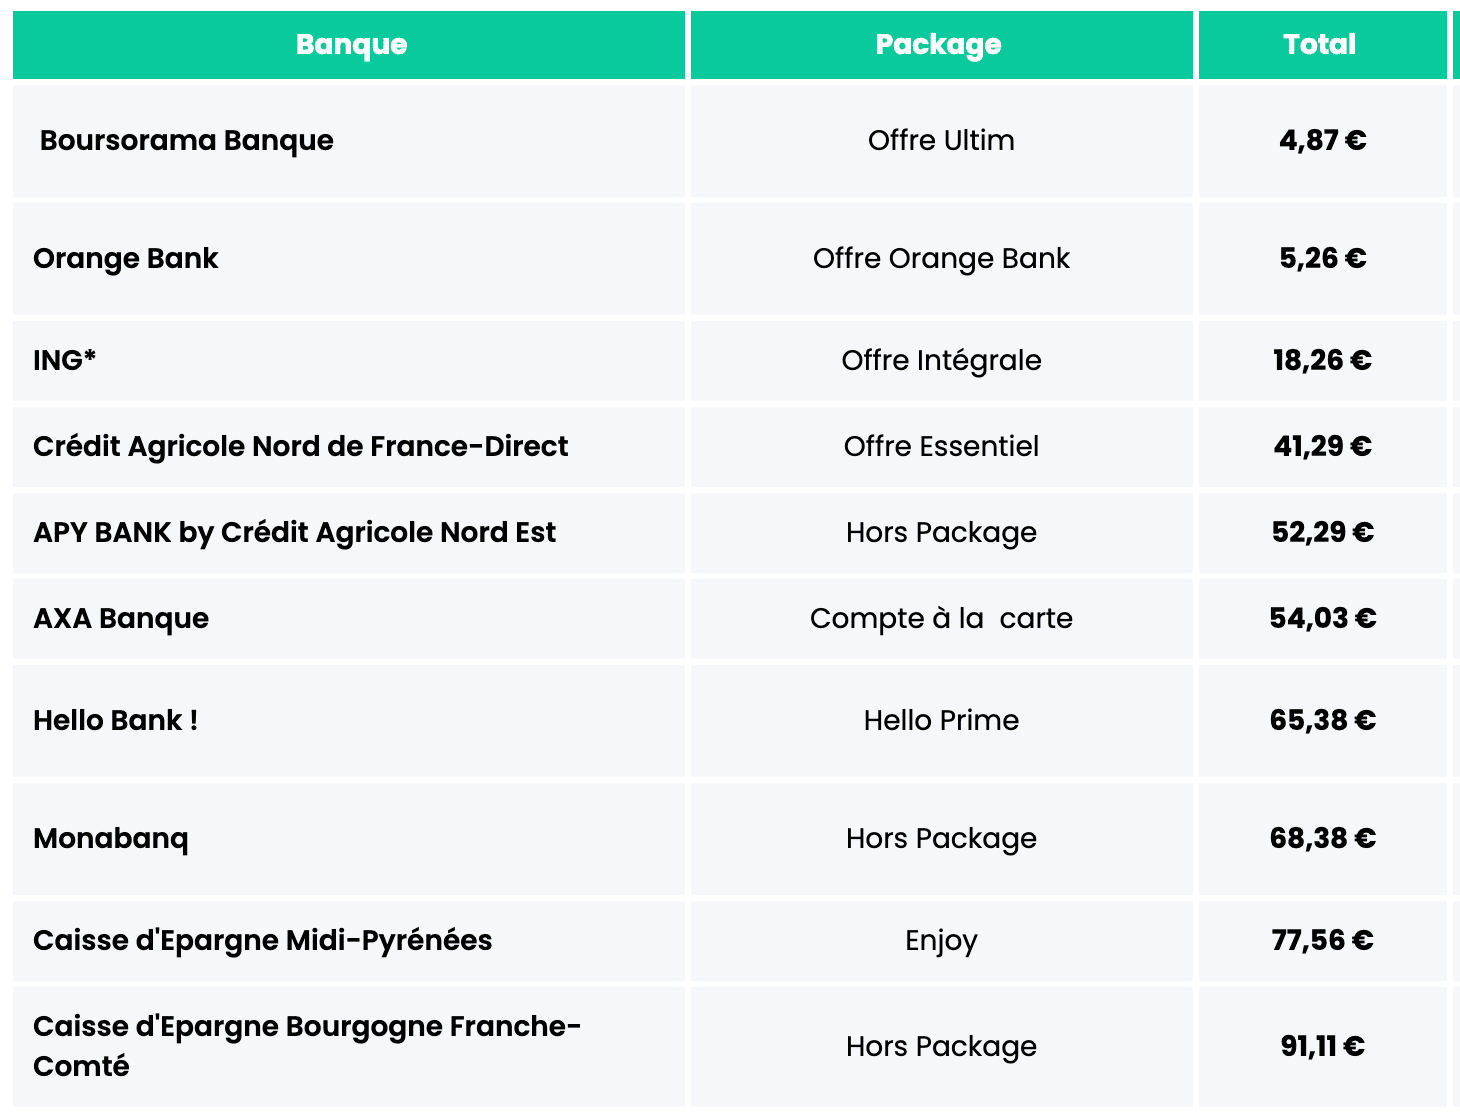Click the Offre Ultim package cell
Screen dimensions: 1460x1120
click(941, 141)
